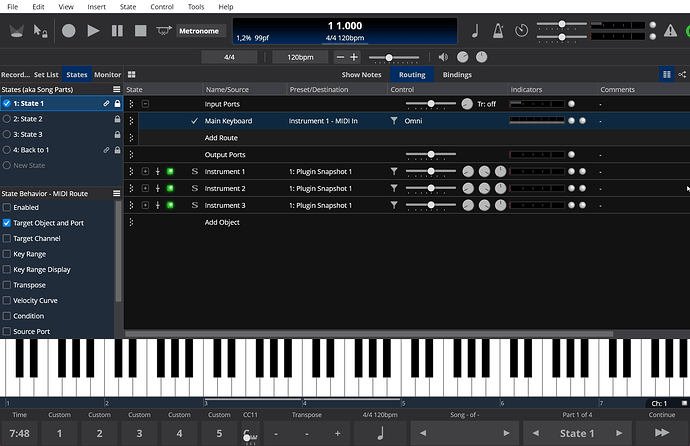Screen dimensions: 690x446
Task: Enable the Transpose state behavior checkbox
Action: pos(7,285)
